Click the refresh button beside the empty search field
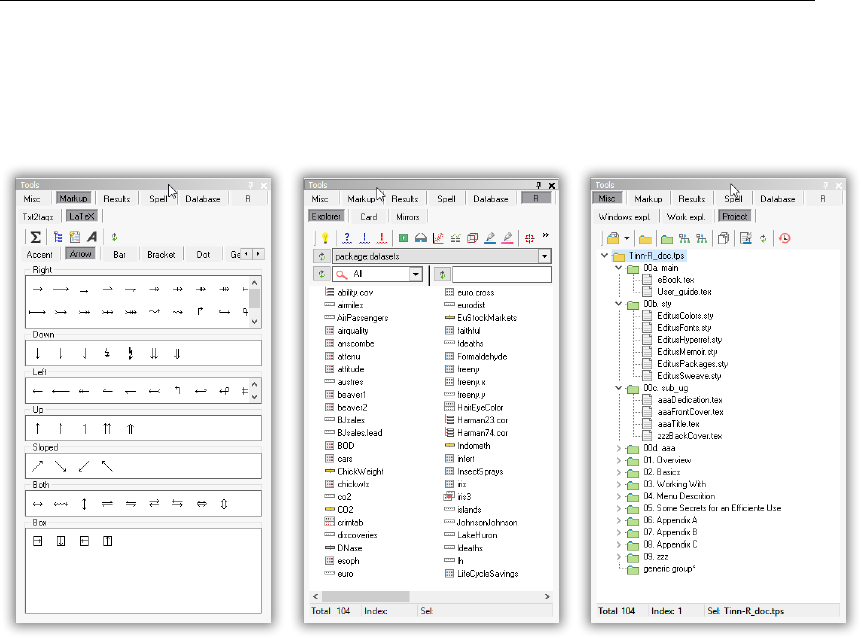The image size is (861, 638). coord(442,274)
